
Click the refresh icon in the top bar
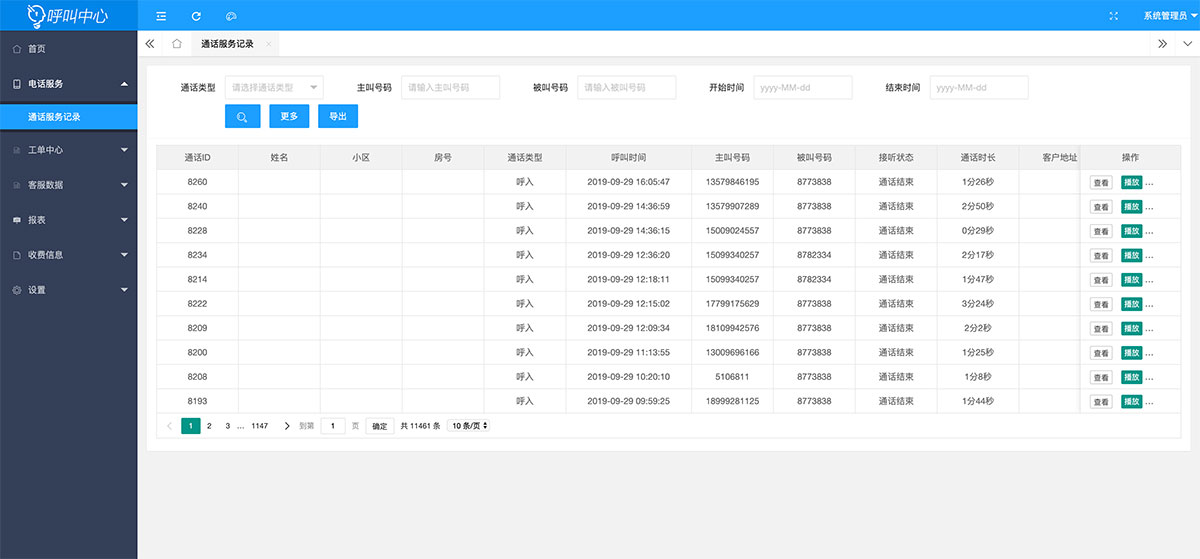click(x=196, y=16)
